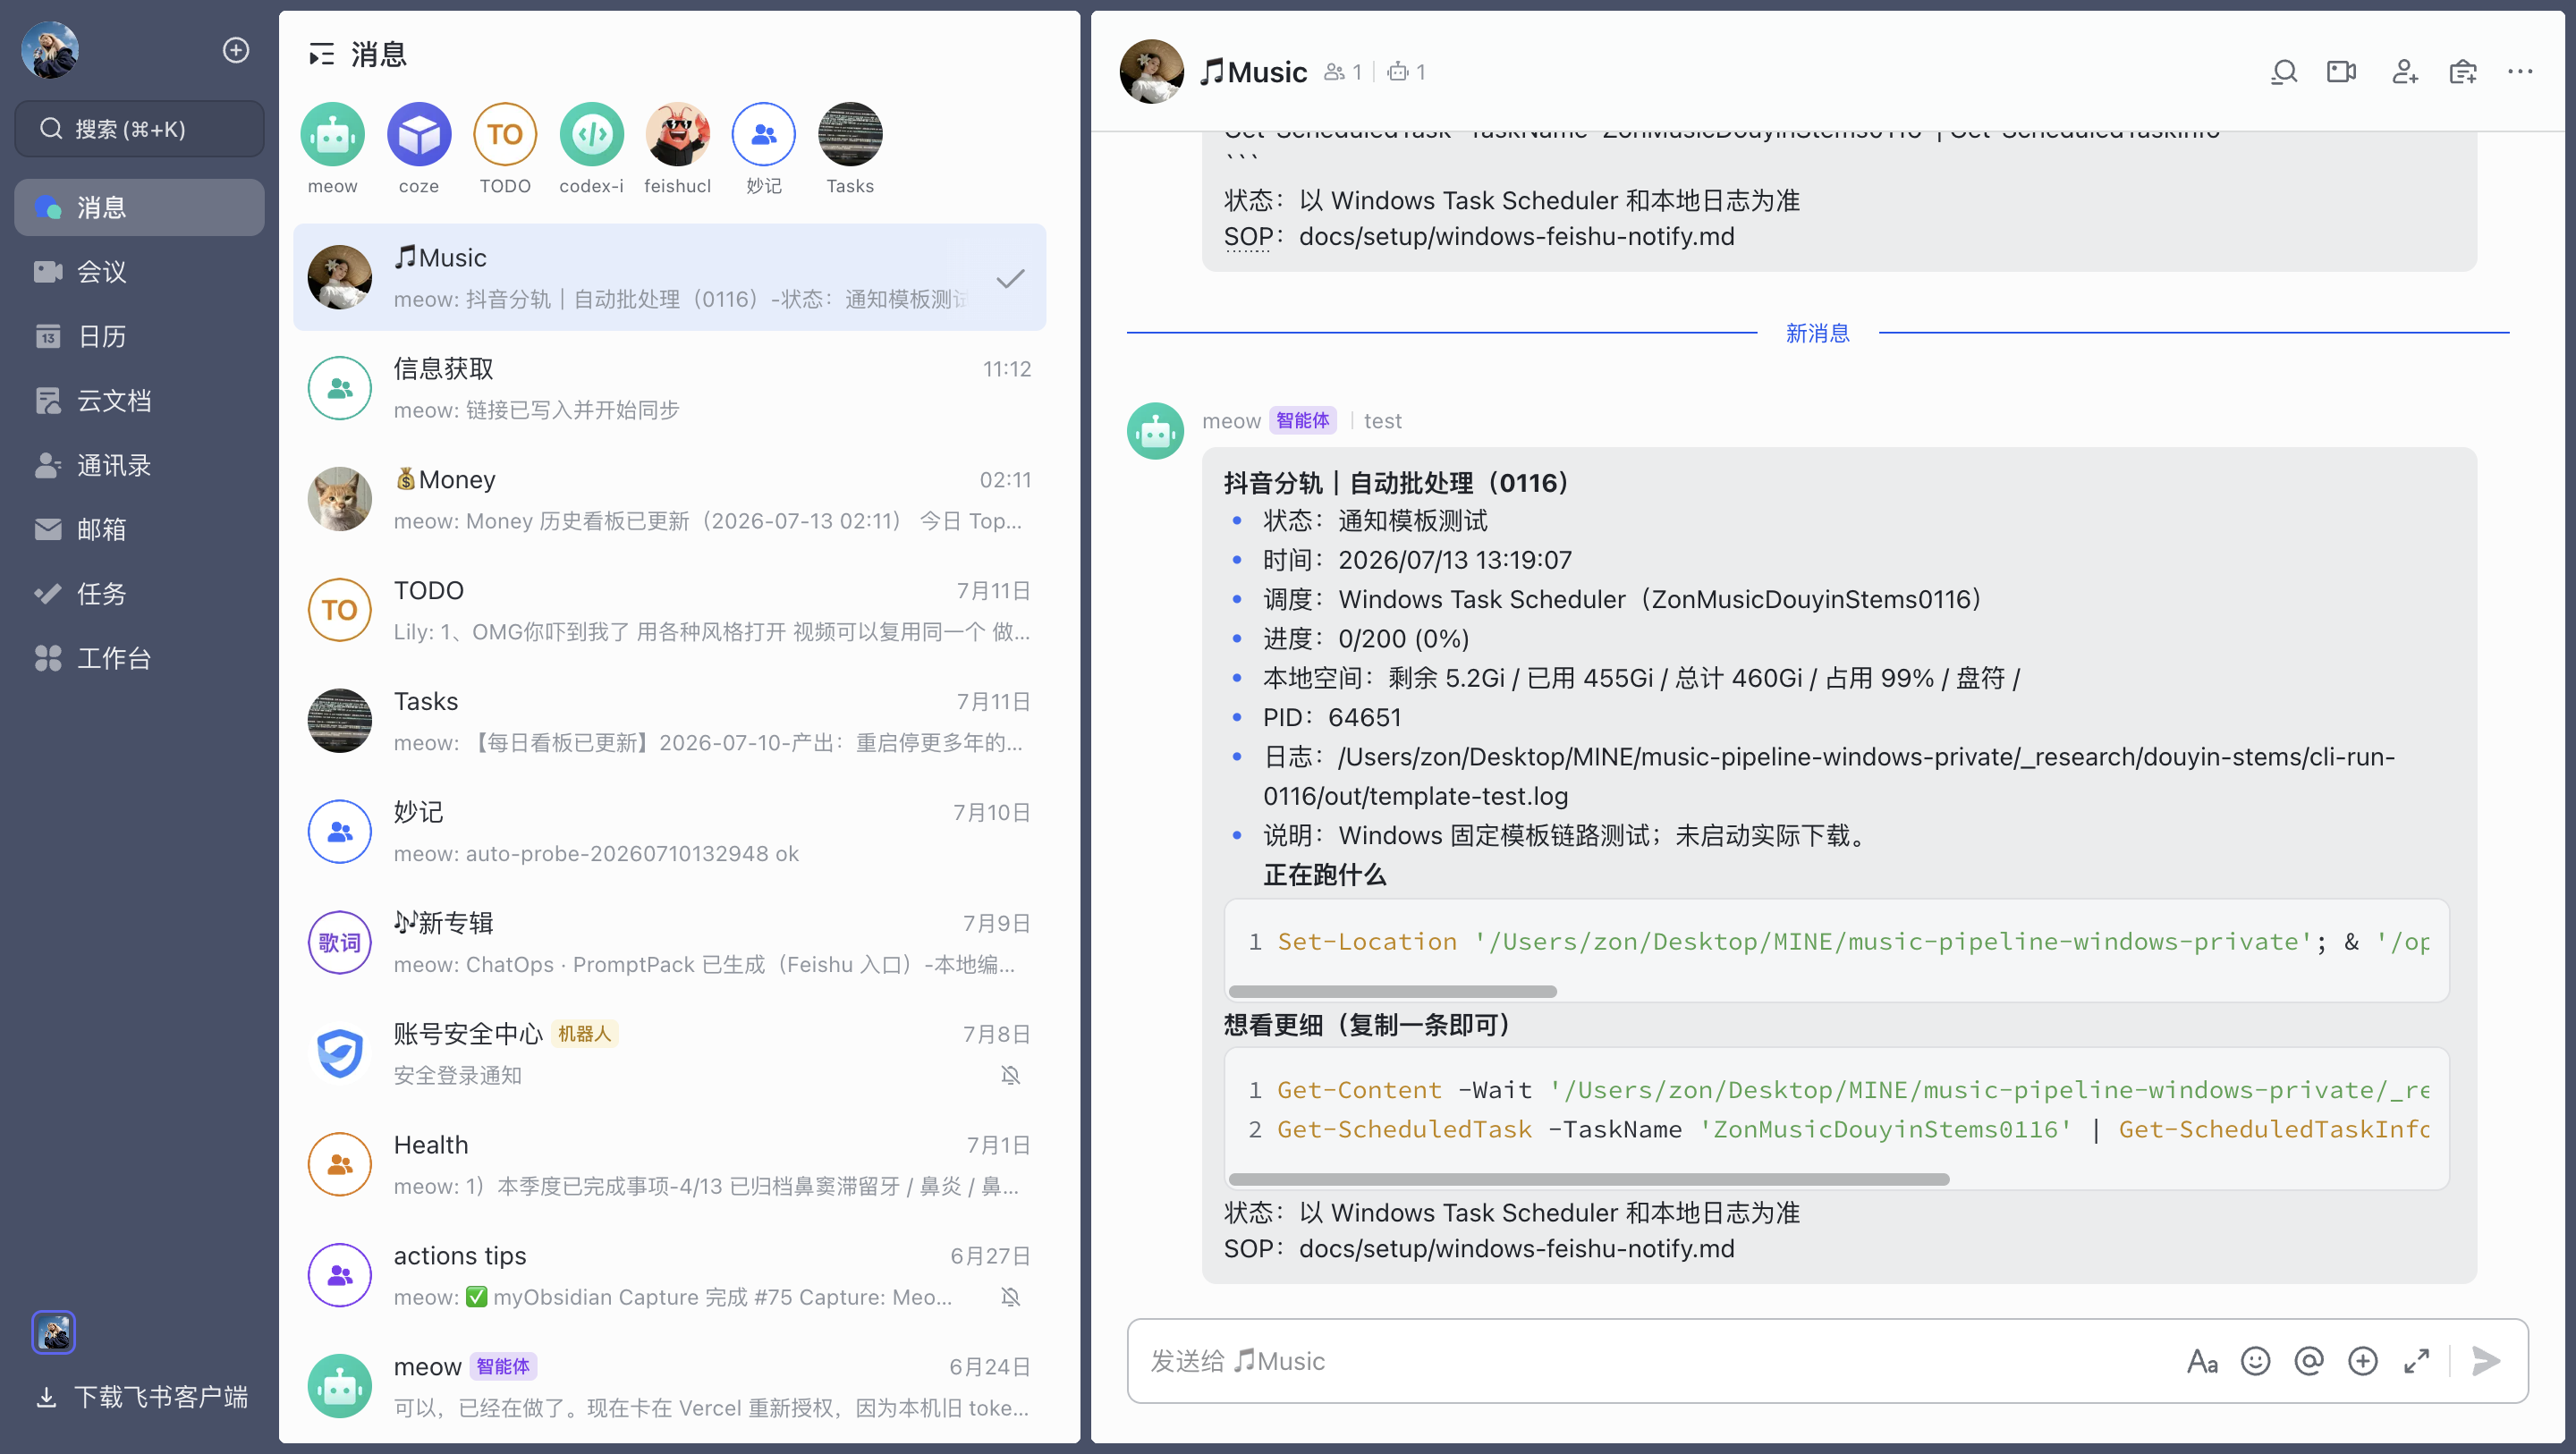The height and width of the screenshot is (1454, 2576).
Task: Open the 新专辑 conversation
Action: (x=670, y=943)
